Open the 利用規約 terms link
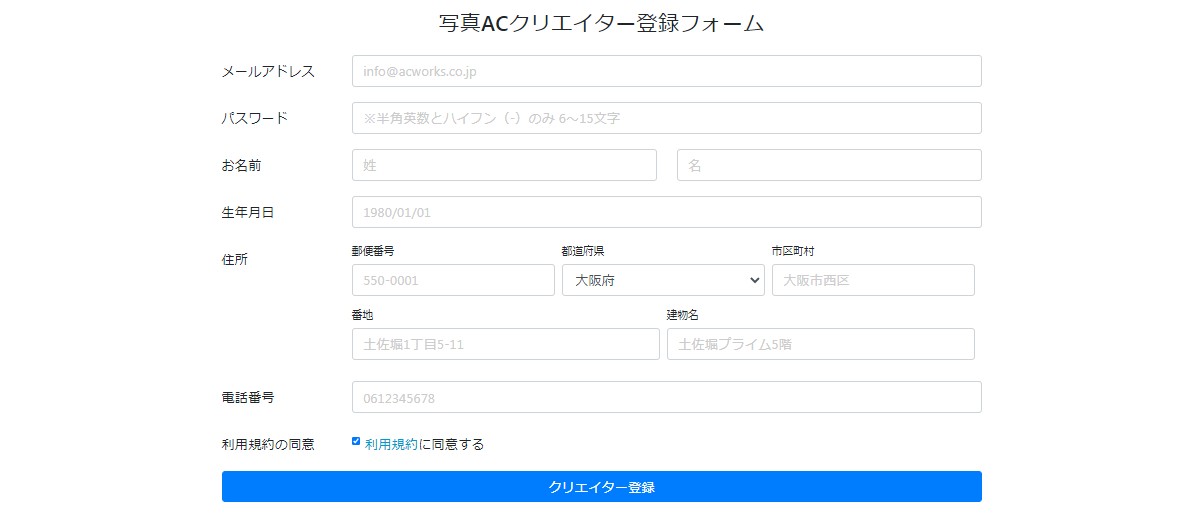This screenshot has width=1181, height=523. [391, 444]
